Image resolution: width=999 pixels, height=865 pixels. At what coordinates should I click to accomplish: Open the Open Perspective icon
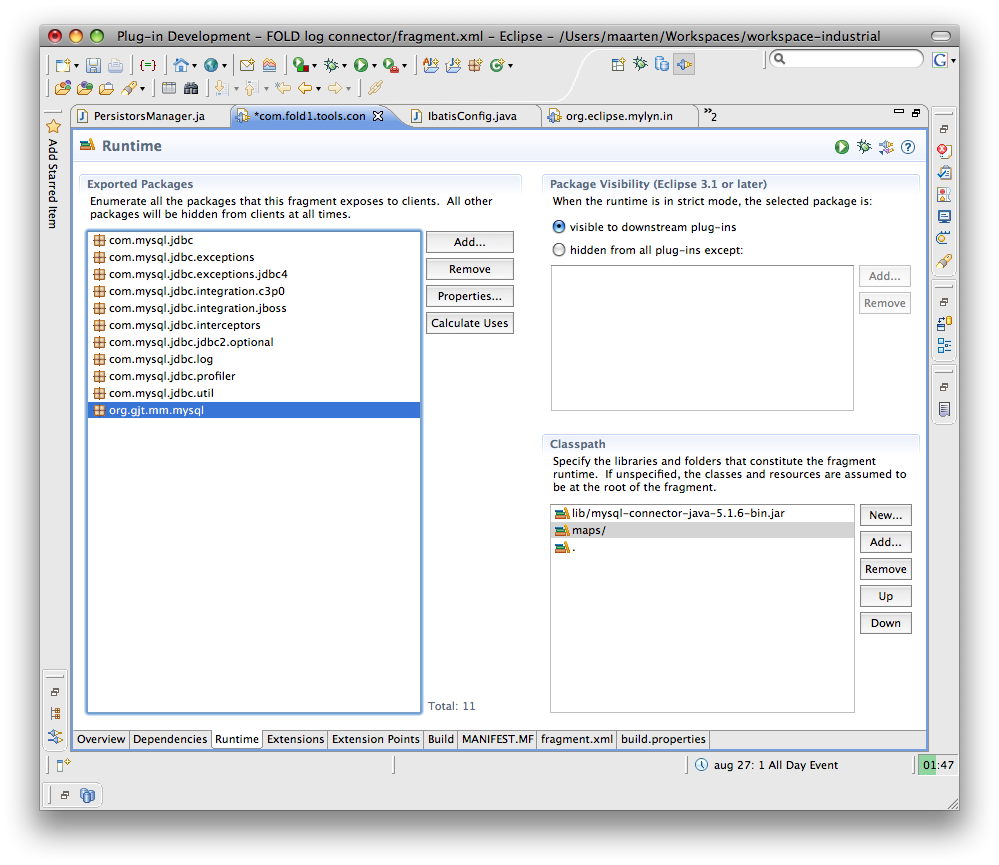pos(618,64)
